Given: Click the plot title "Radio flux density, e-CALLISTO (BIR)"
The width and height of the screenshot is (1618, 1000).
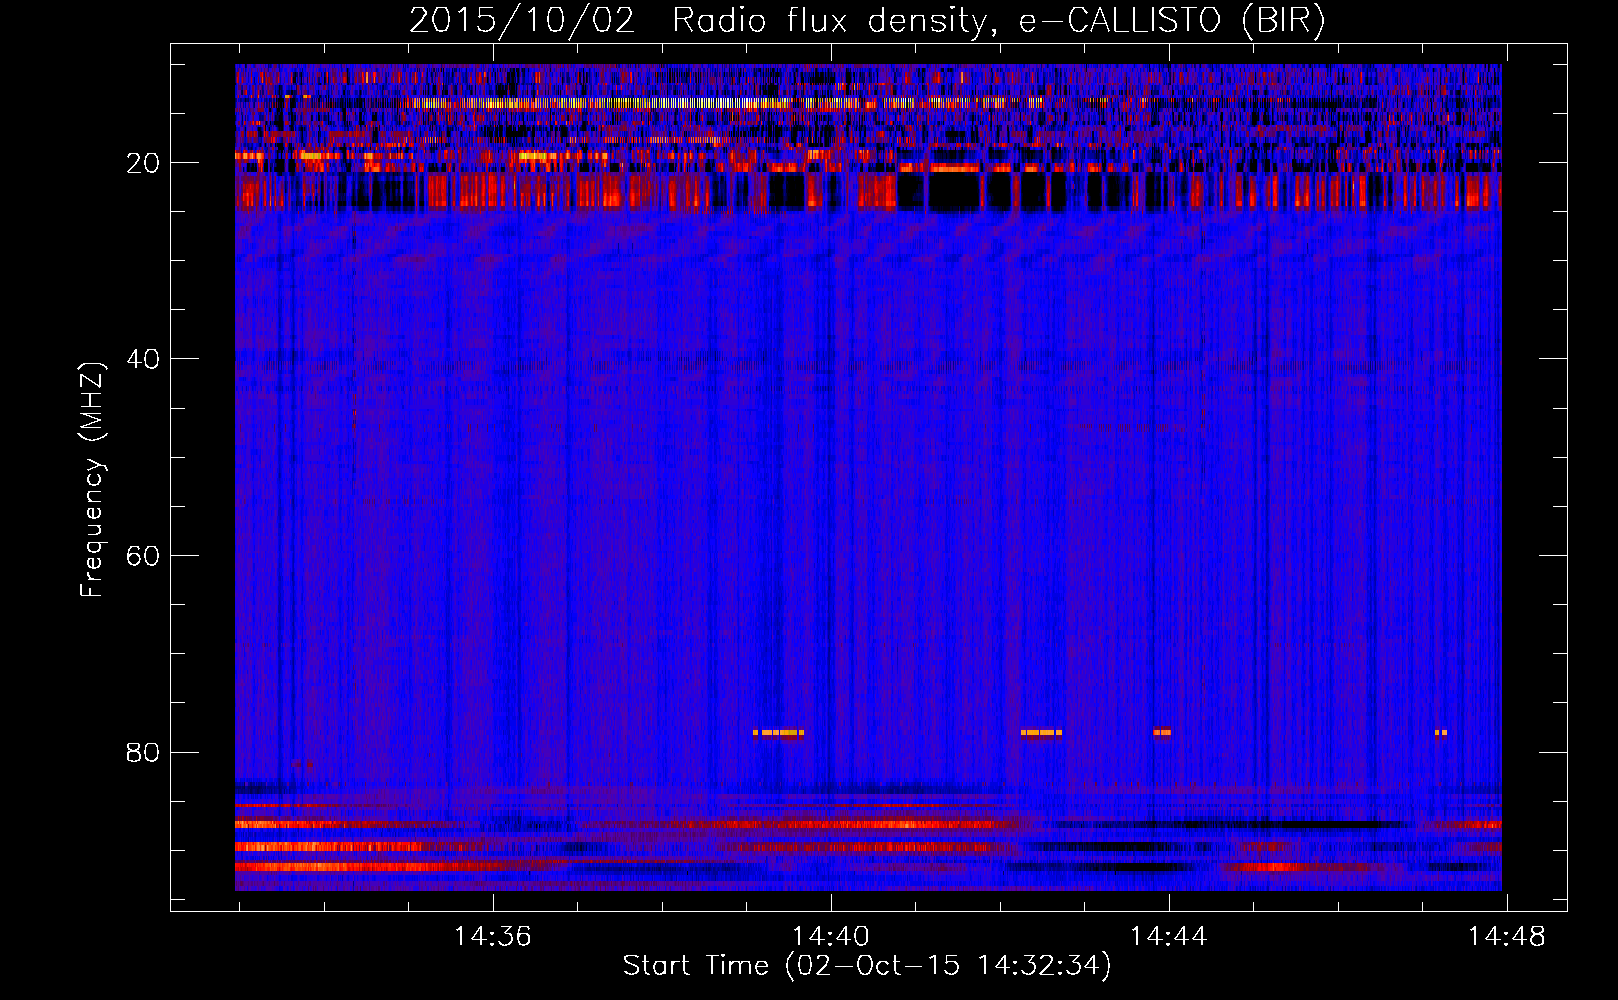Looking at the screenshot, I should click(998, 21).
